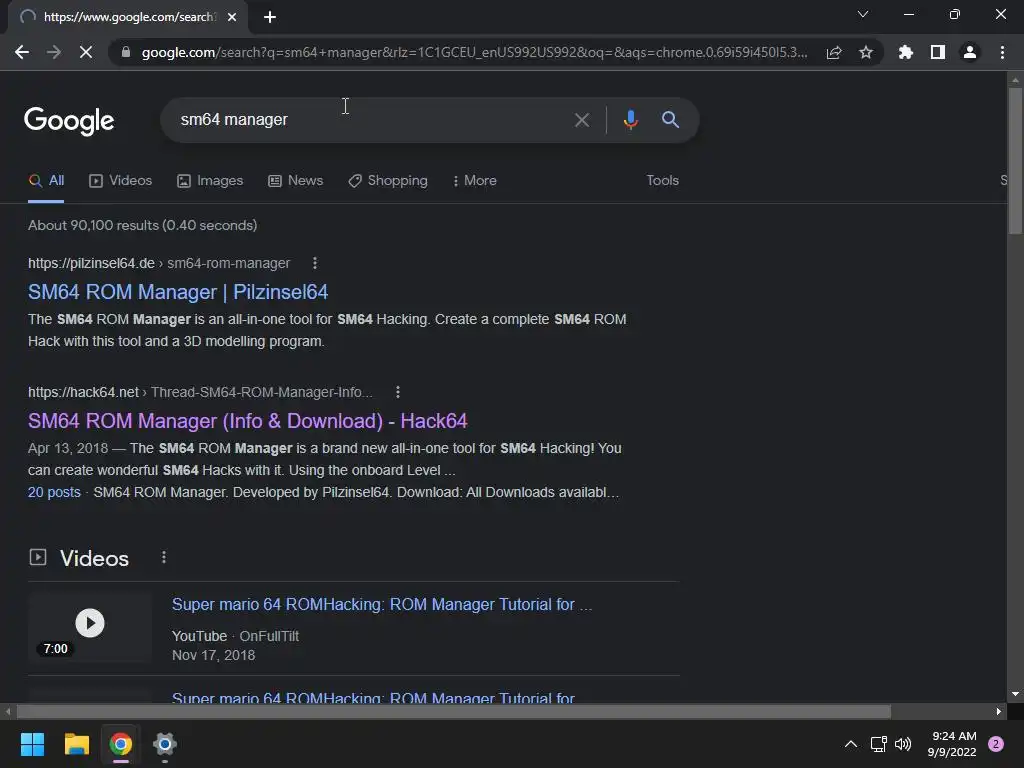Click the Chrome taskbar icon
Viewport: 1024px width, 768px height.
[x=120, y=744]
